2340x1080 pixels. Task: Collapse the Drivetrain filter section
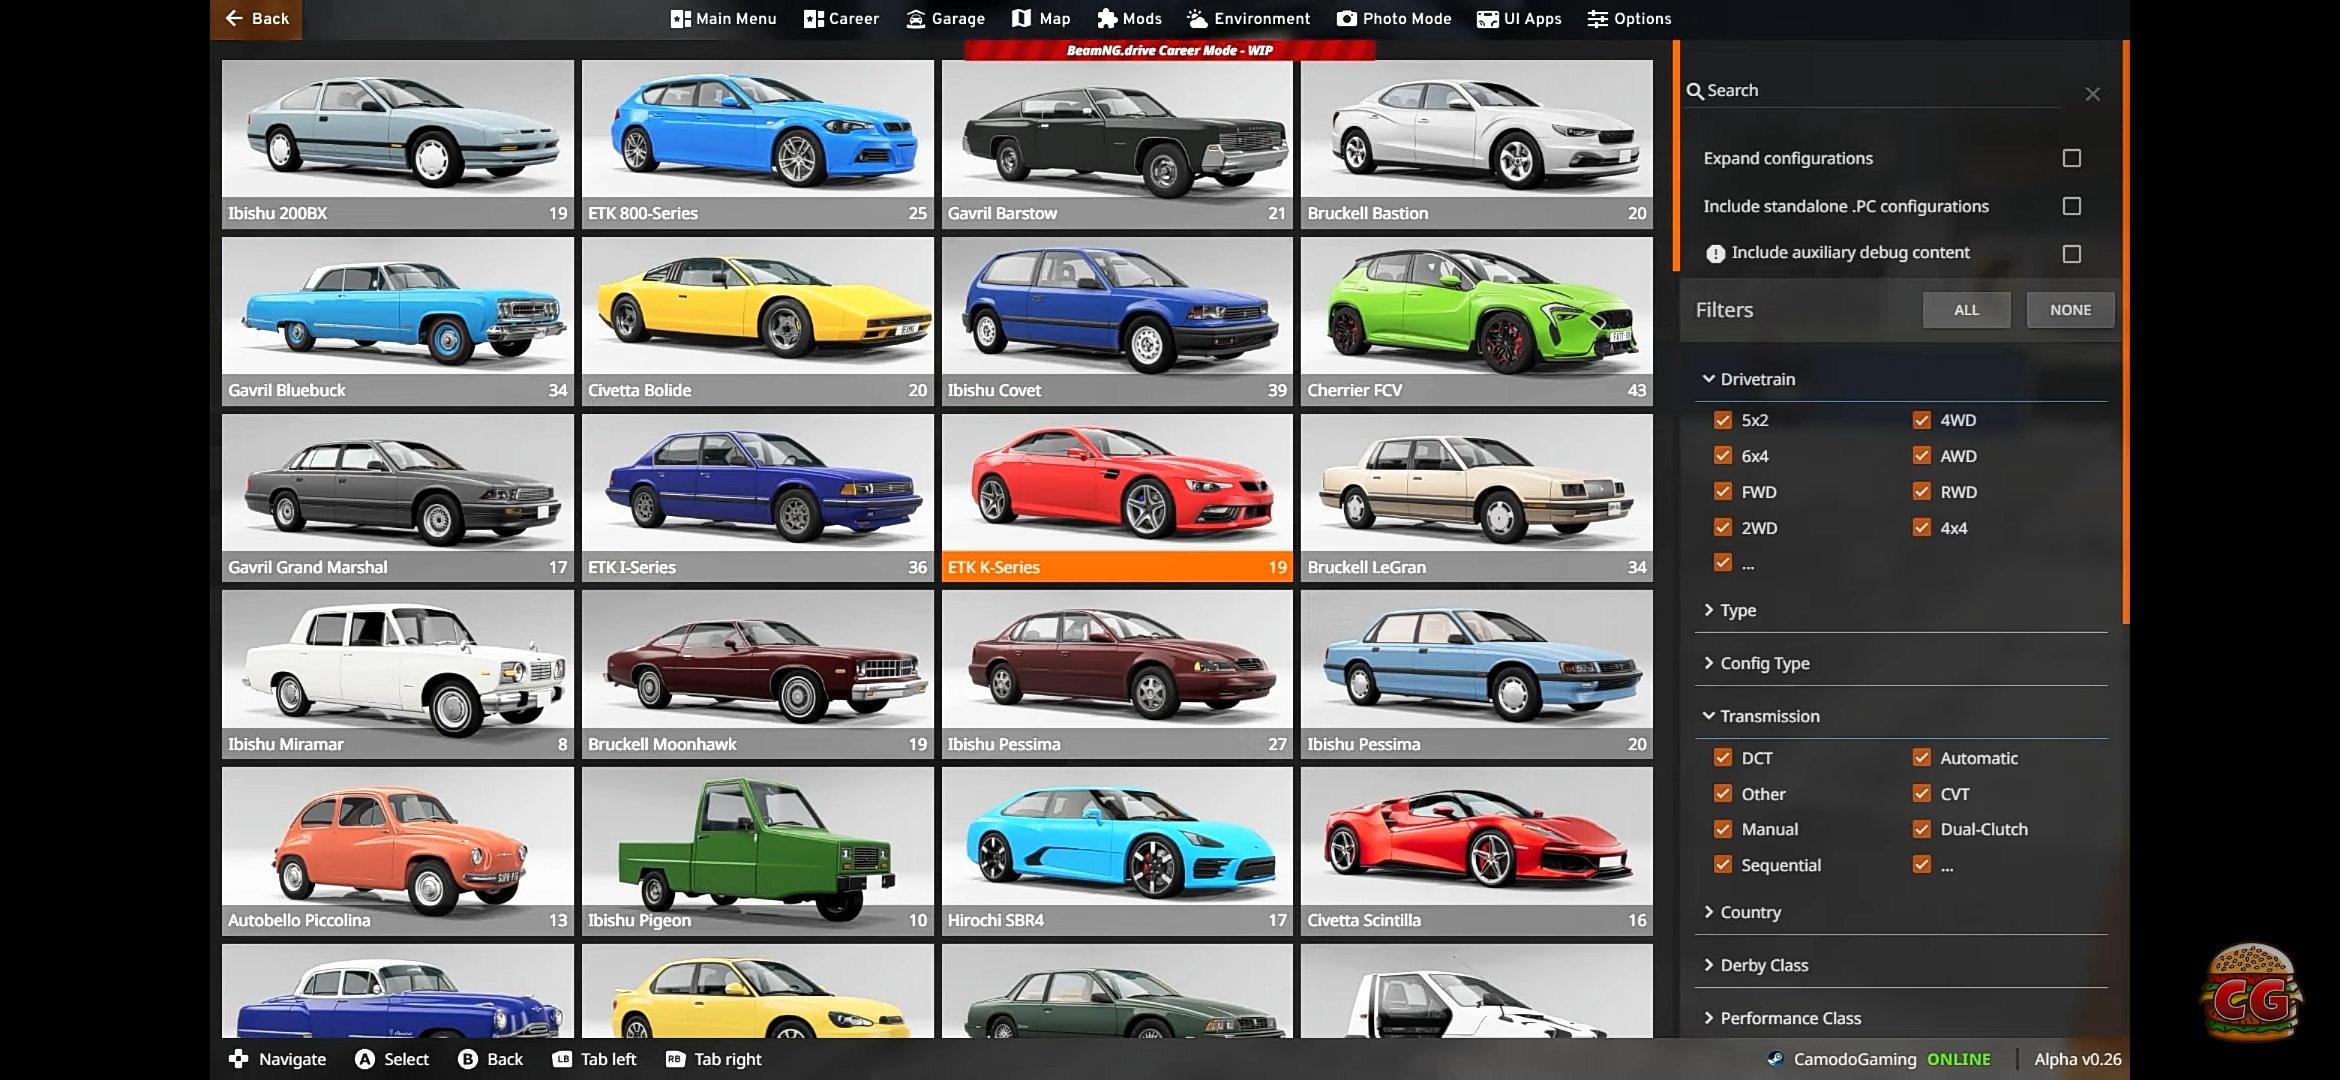(1900, 379)
